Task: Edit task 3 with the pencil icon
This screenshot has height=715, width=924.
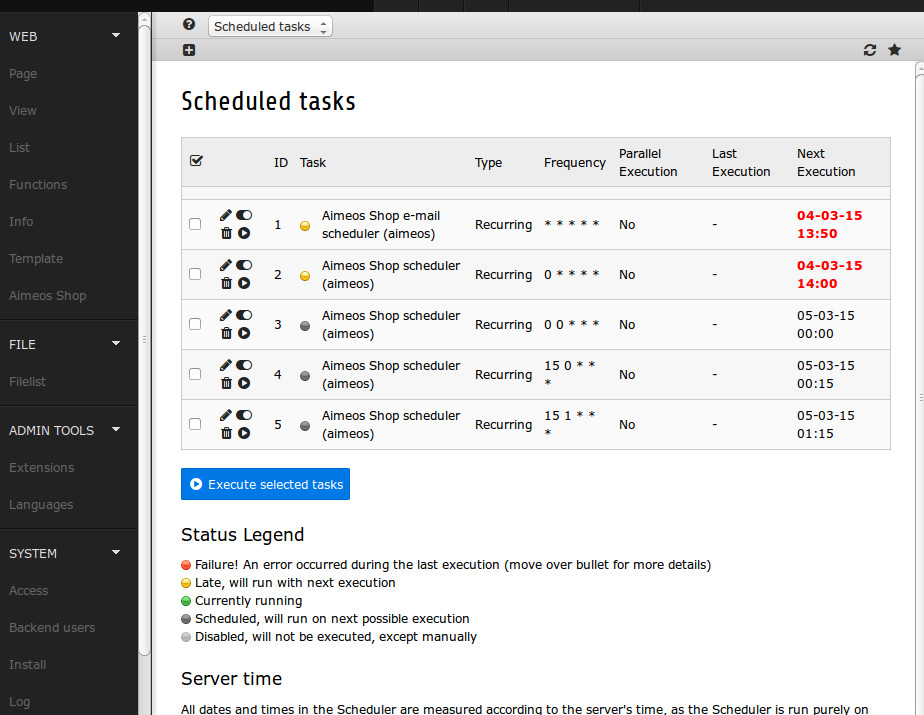Action: (225, 315)
